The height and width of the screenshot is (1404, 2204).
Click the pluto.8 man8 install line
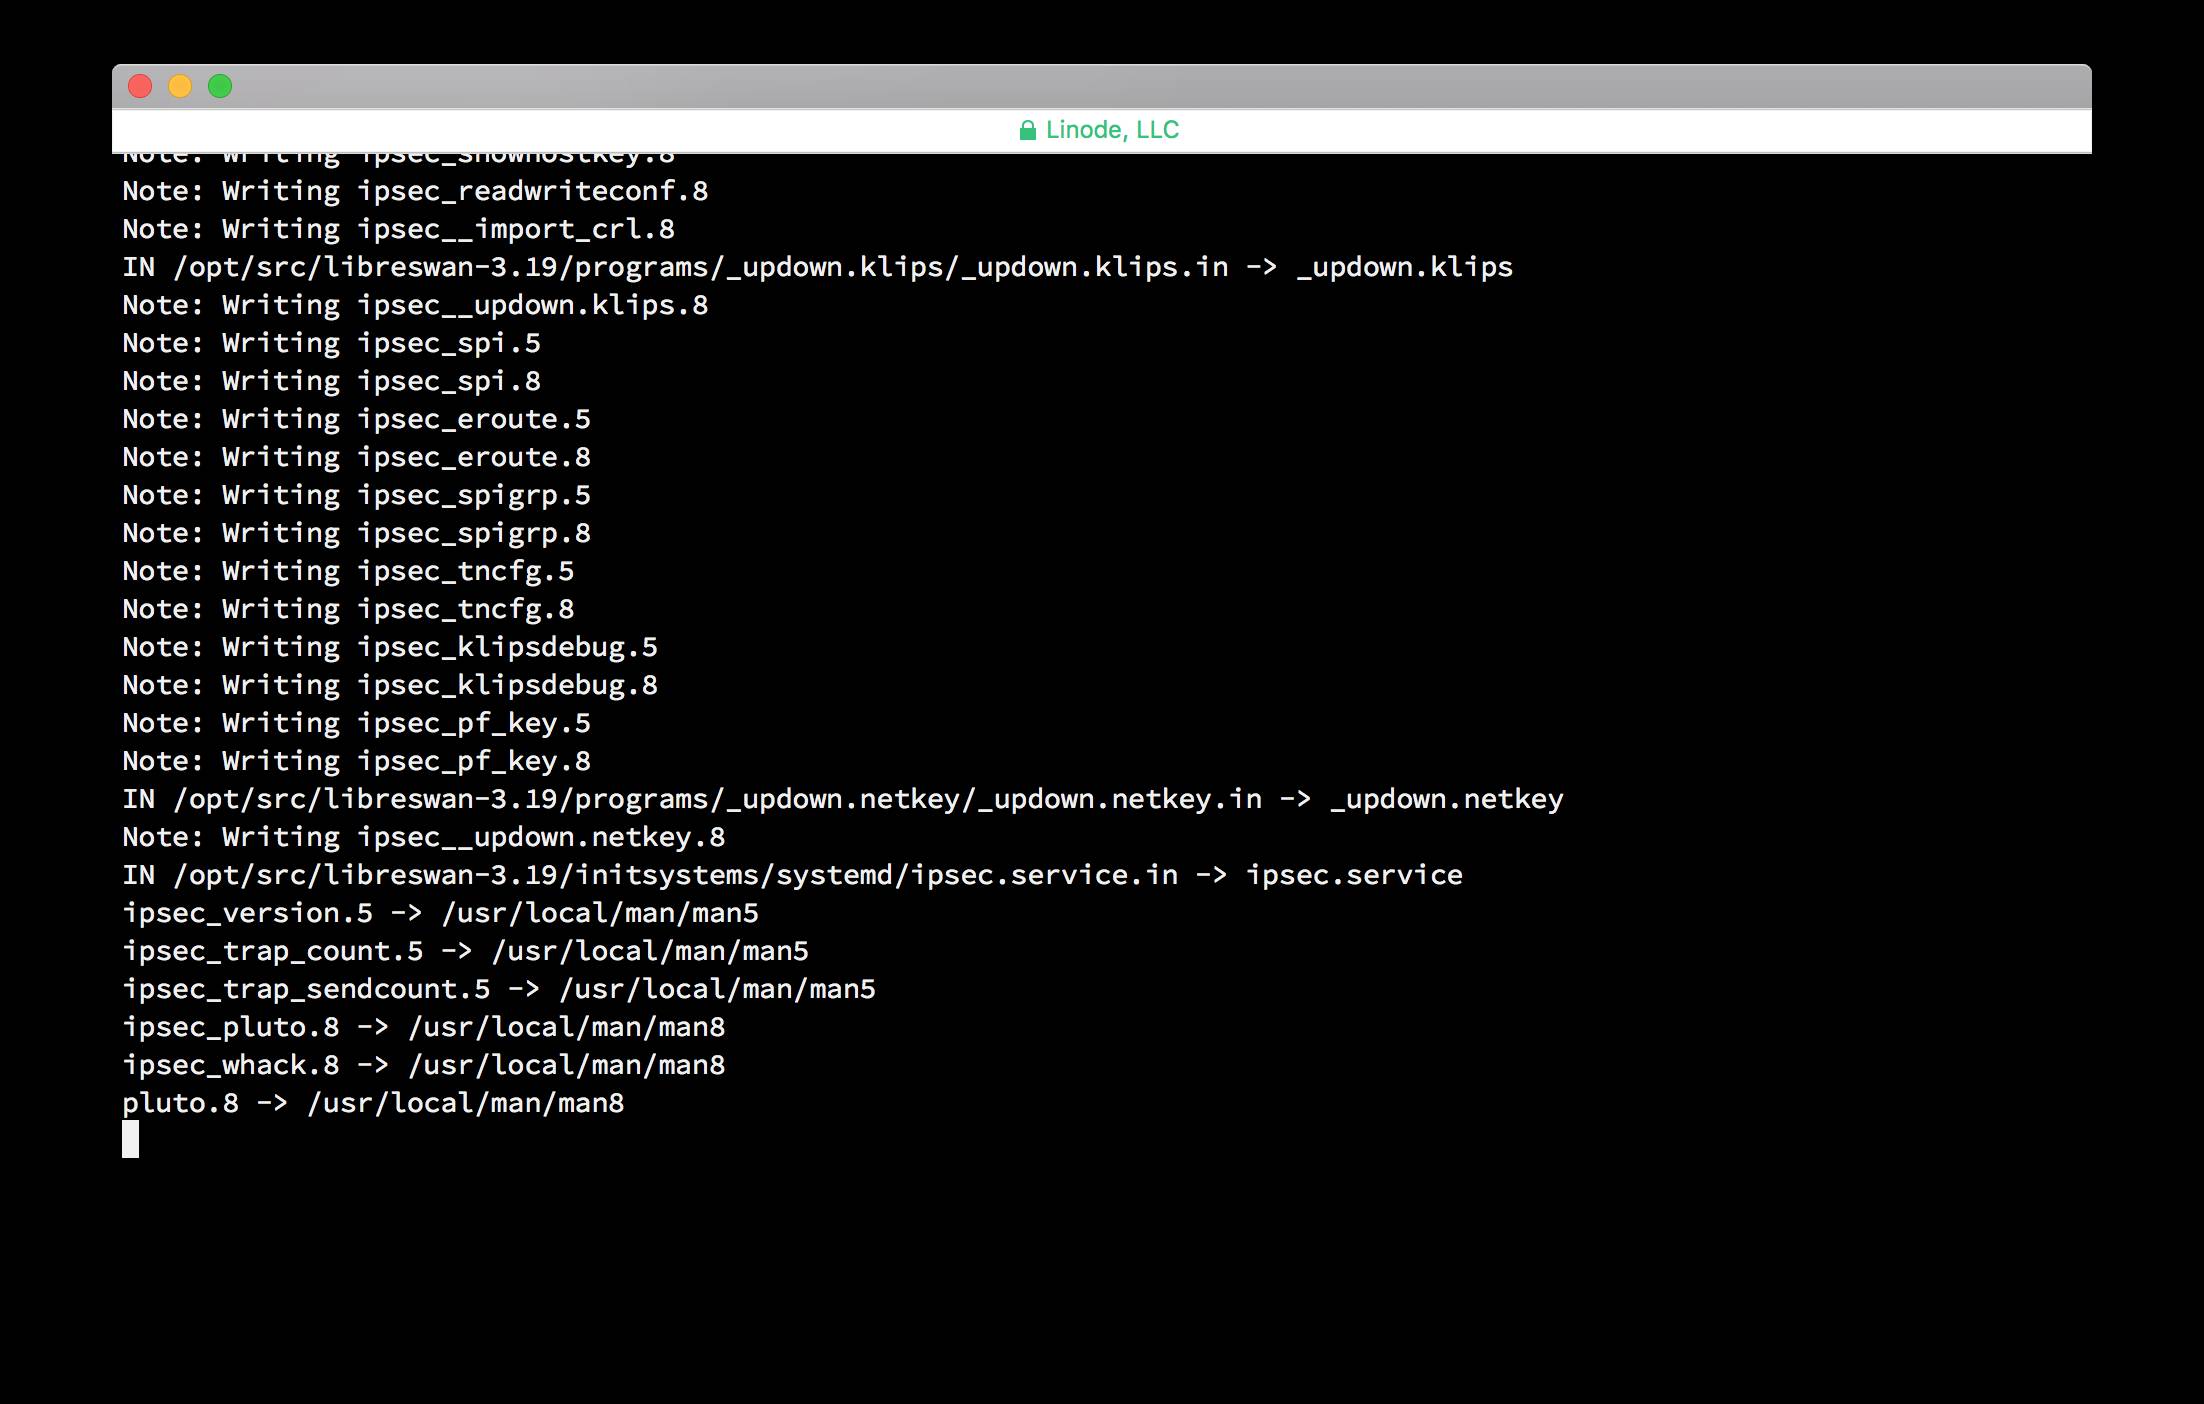(x=373, y=1103)
